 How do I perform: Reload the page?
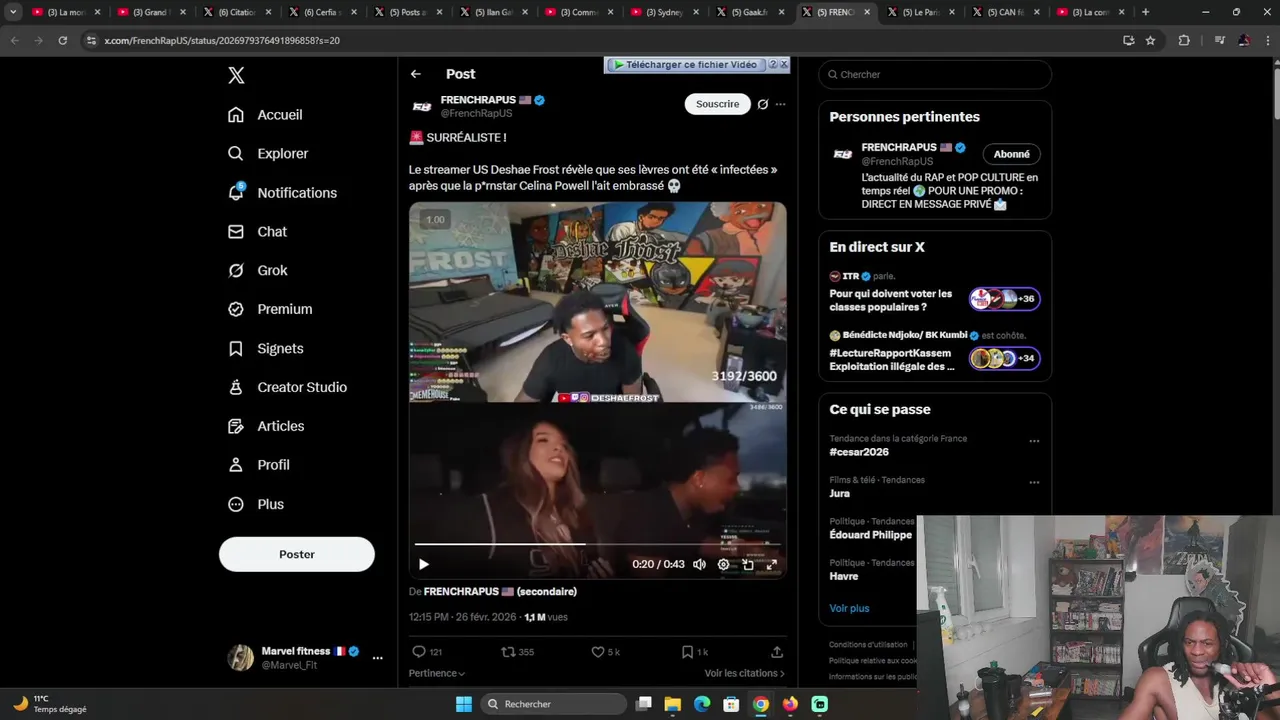pyautogui.click(x=62, y=40)
